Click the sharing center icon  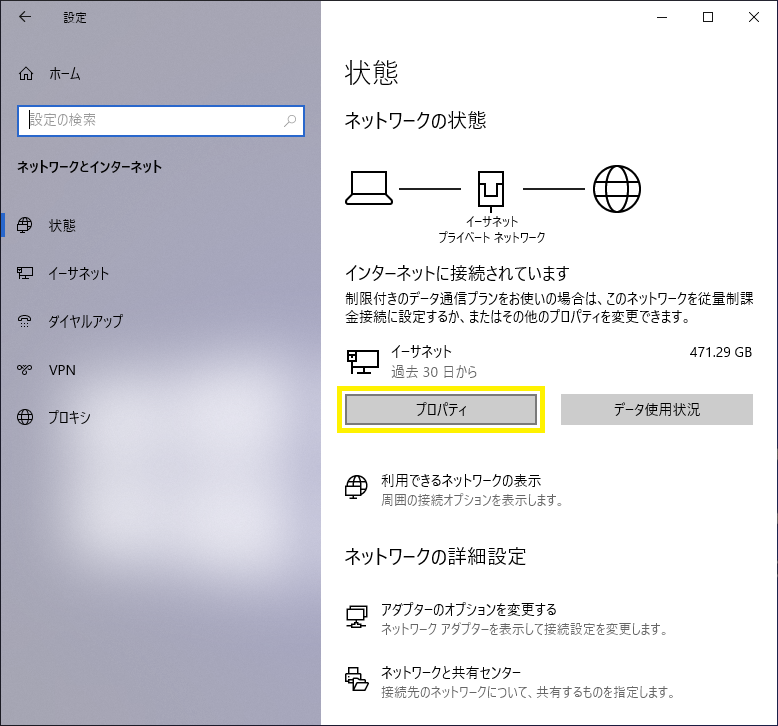(357, 679)
